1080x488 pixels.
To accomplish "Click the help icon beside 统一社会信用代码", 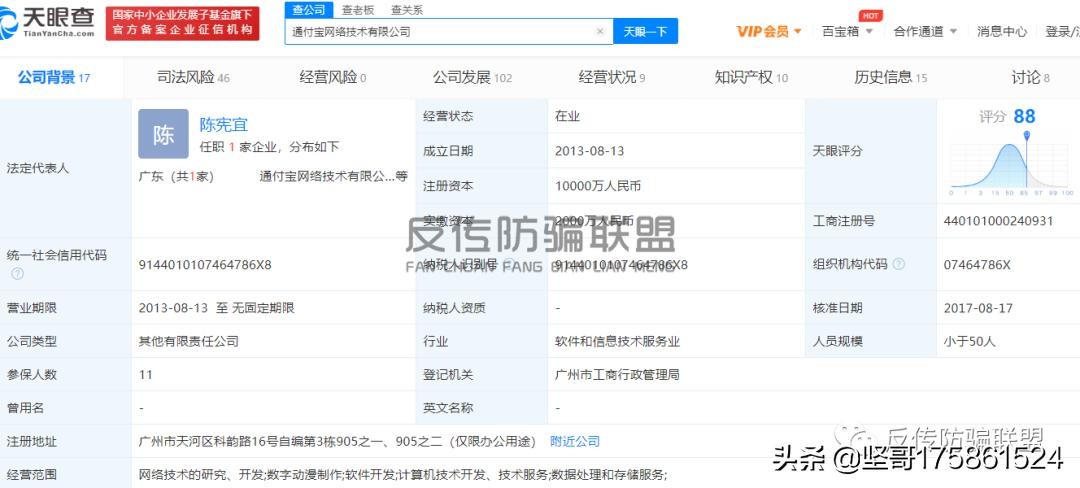I will (x=17, y=273).
